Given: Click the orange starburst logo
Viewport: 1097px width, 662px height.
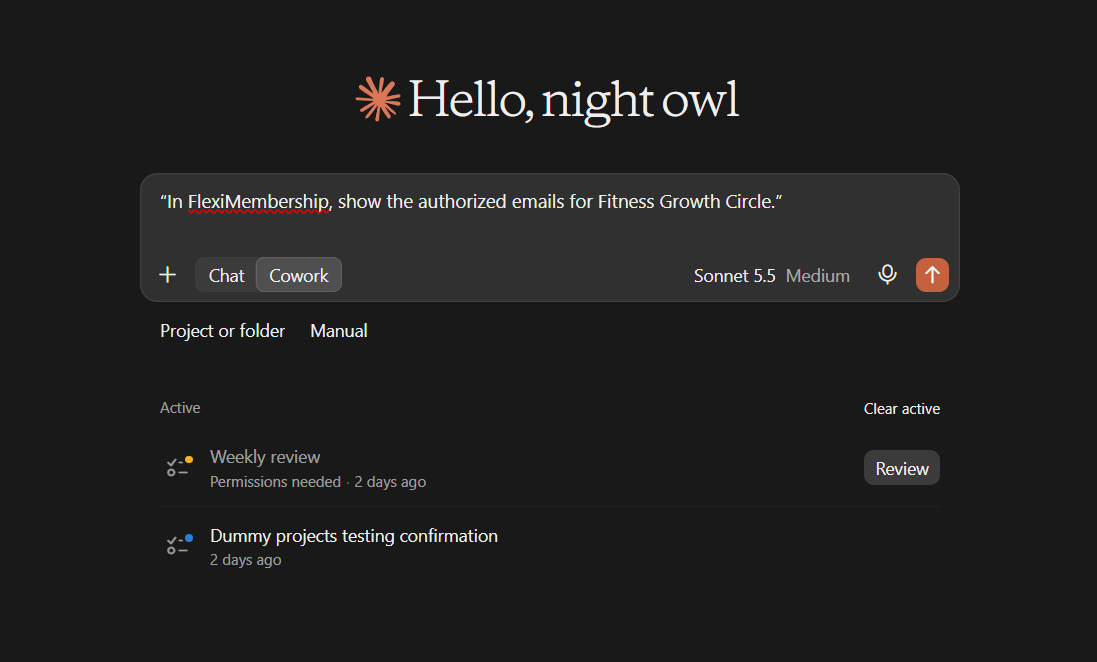Looking at the screenshot, I should [x=378, y=99].
